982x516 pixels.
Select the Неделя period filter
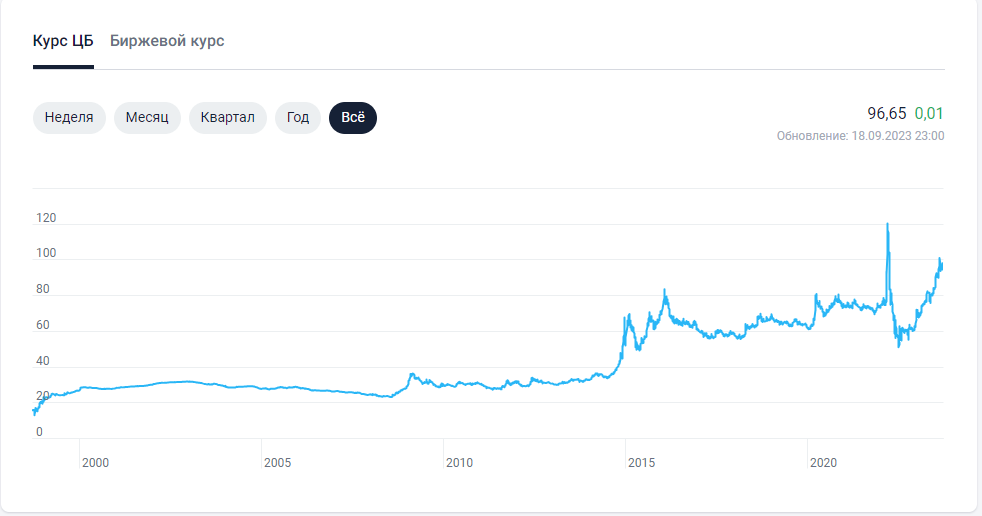click(69, 117)
